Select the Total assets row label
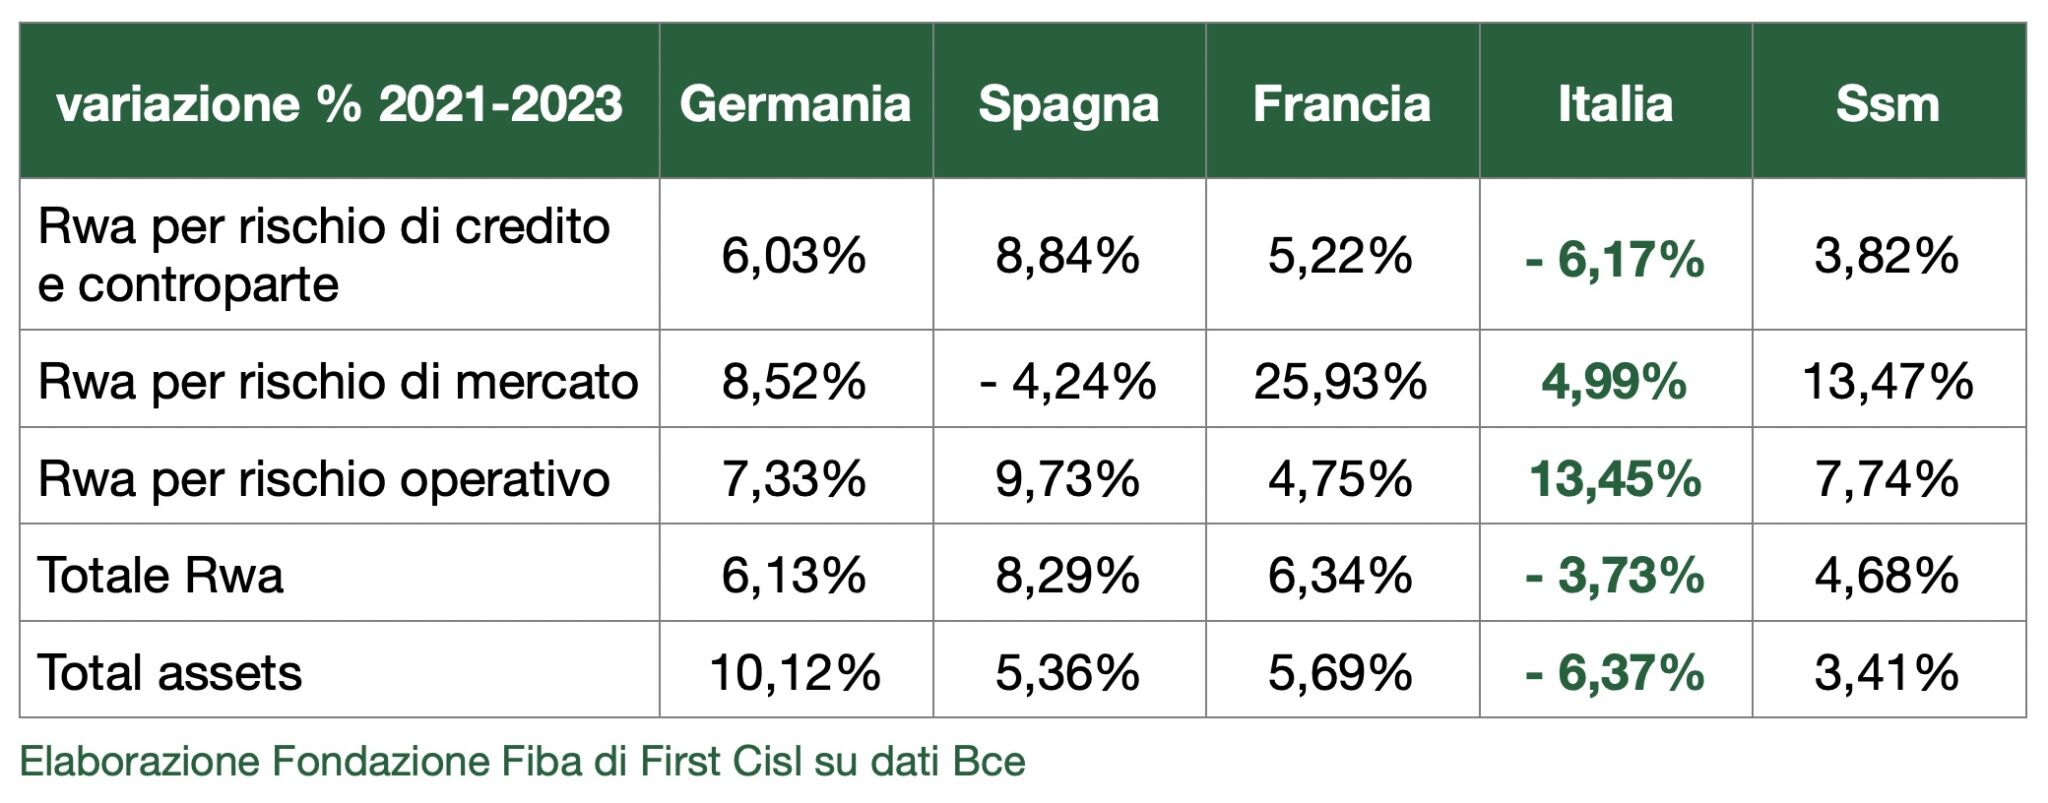 [170, 672]
